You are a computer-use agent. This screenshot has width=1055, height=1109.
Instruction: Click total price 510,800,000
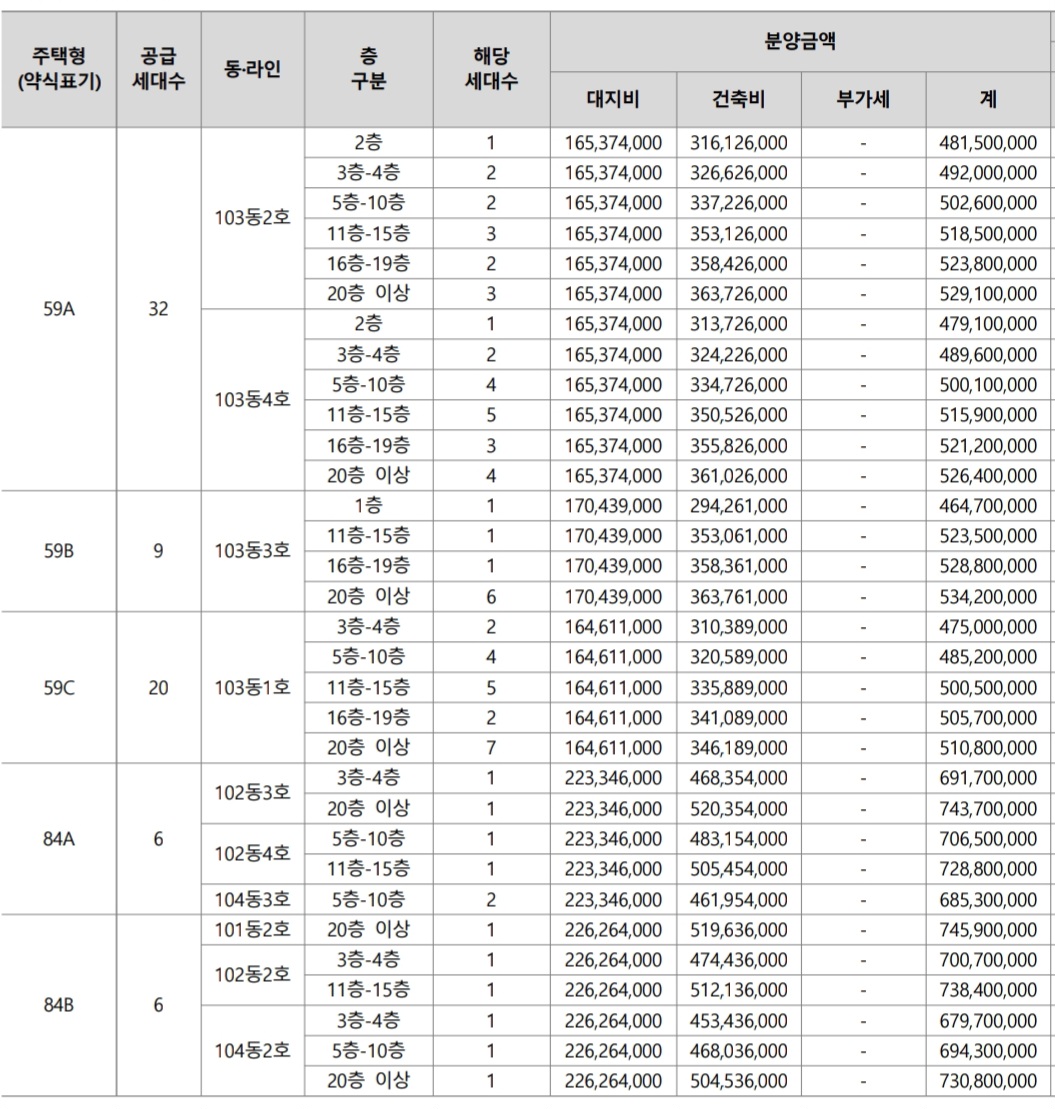click(x=989, y=748)
